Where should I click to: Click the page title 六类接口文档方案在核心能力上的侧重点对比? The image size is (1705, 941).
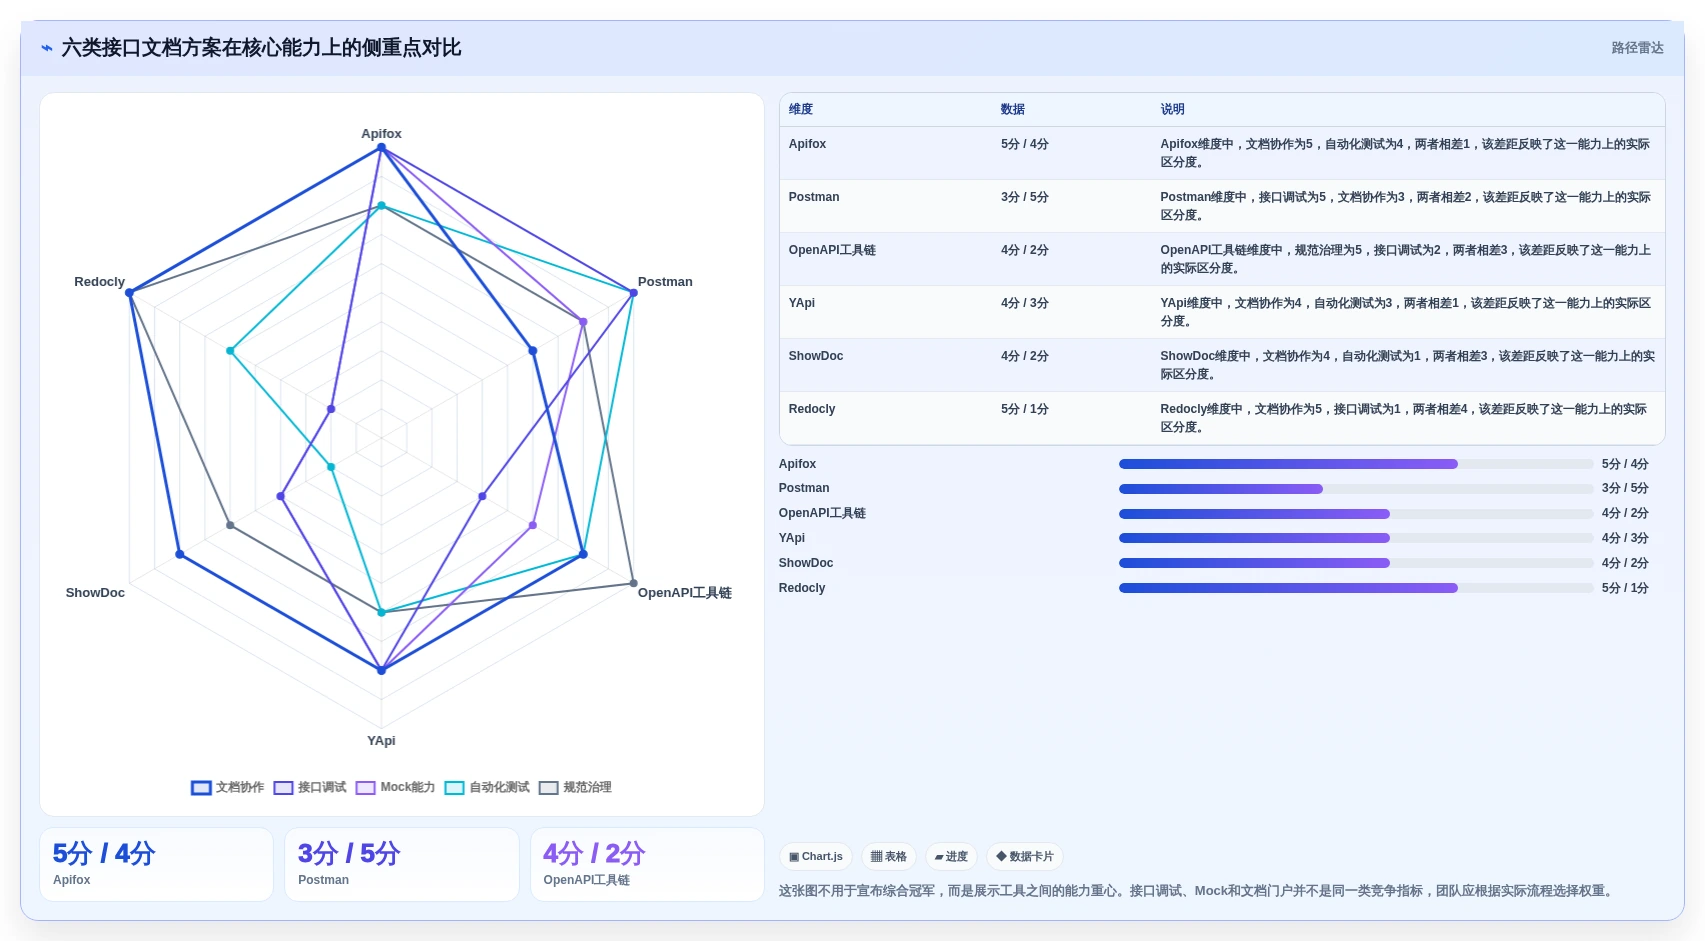point(261,48)
